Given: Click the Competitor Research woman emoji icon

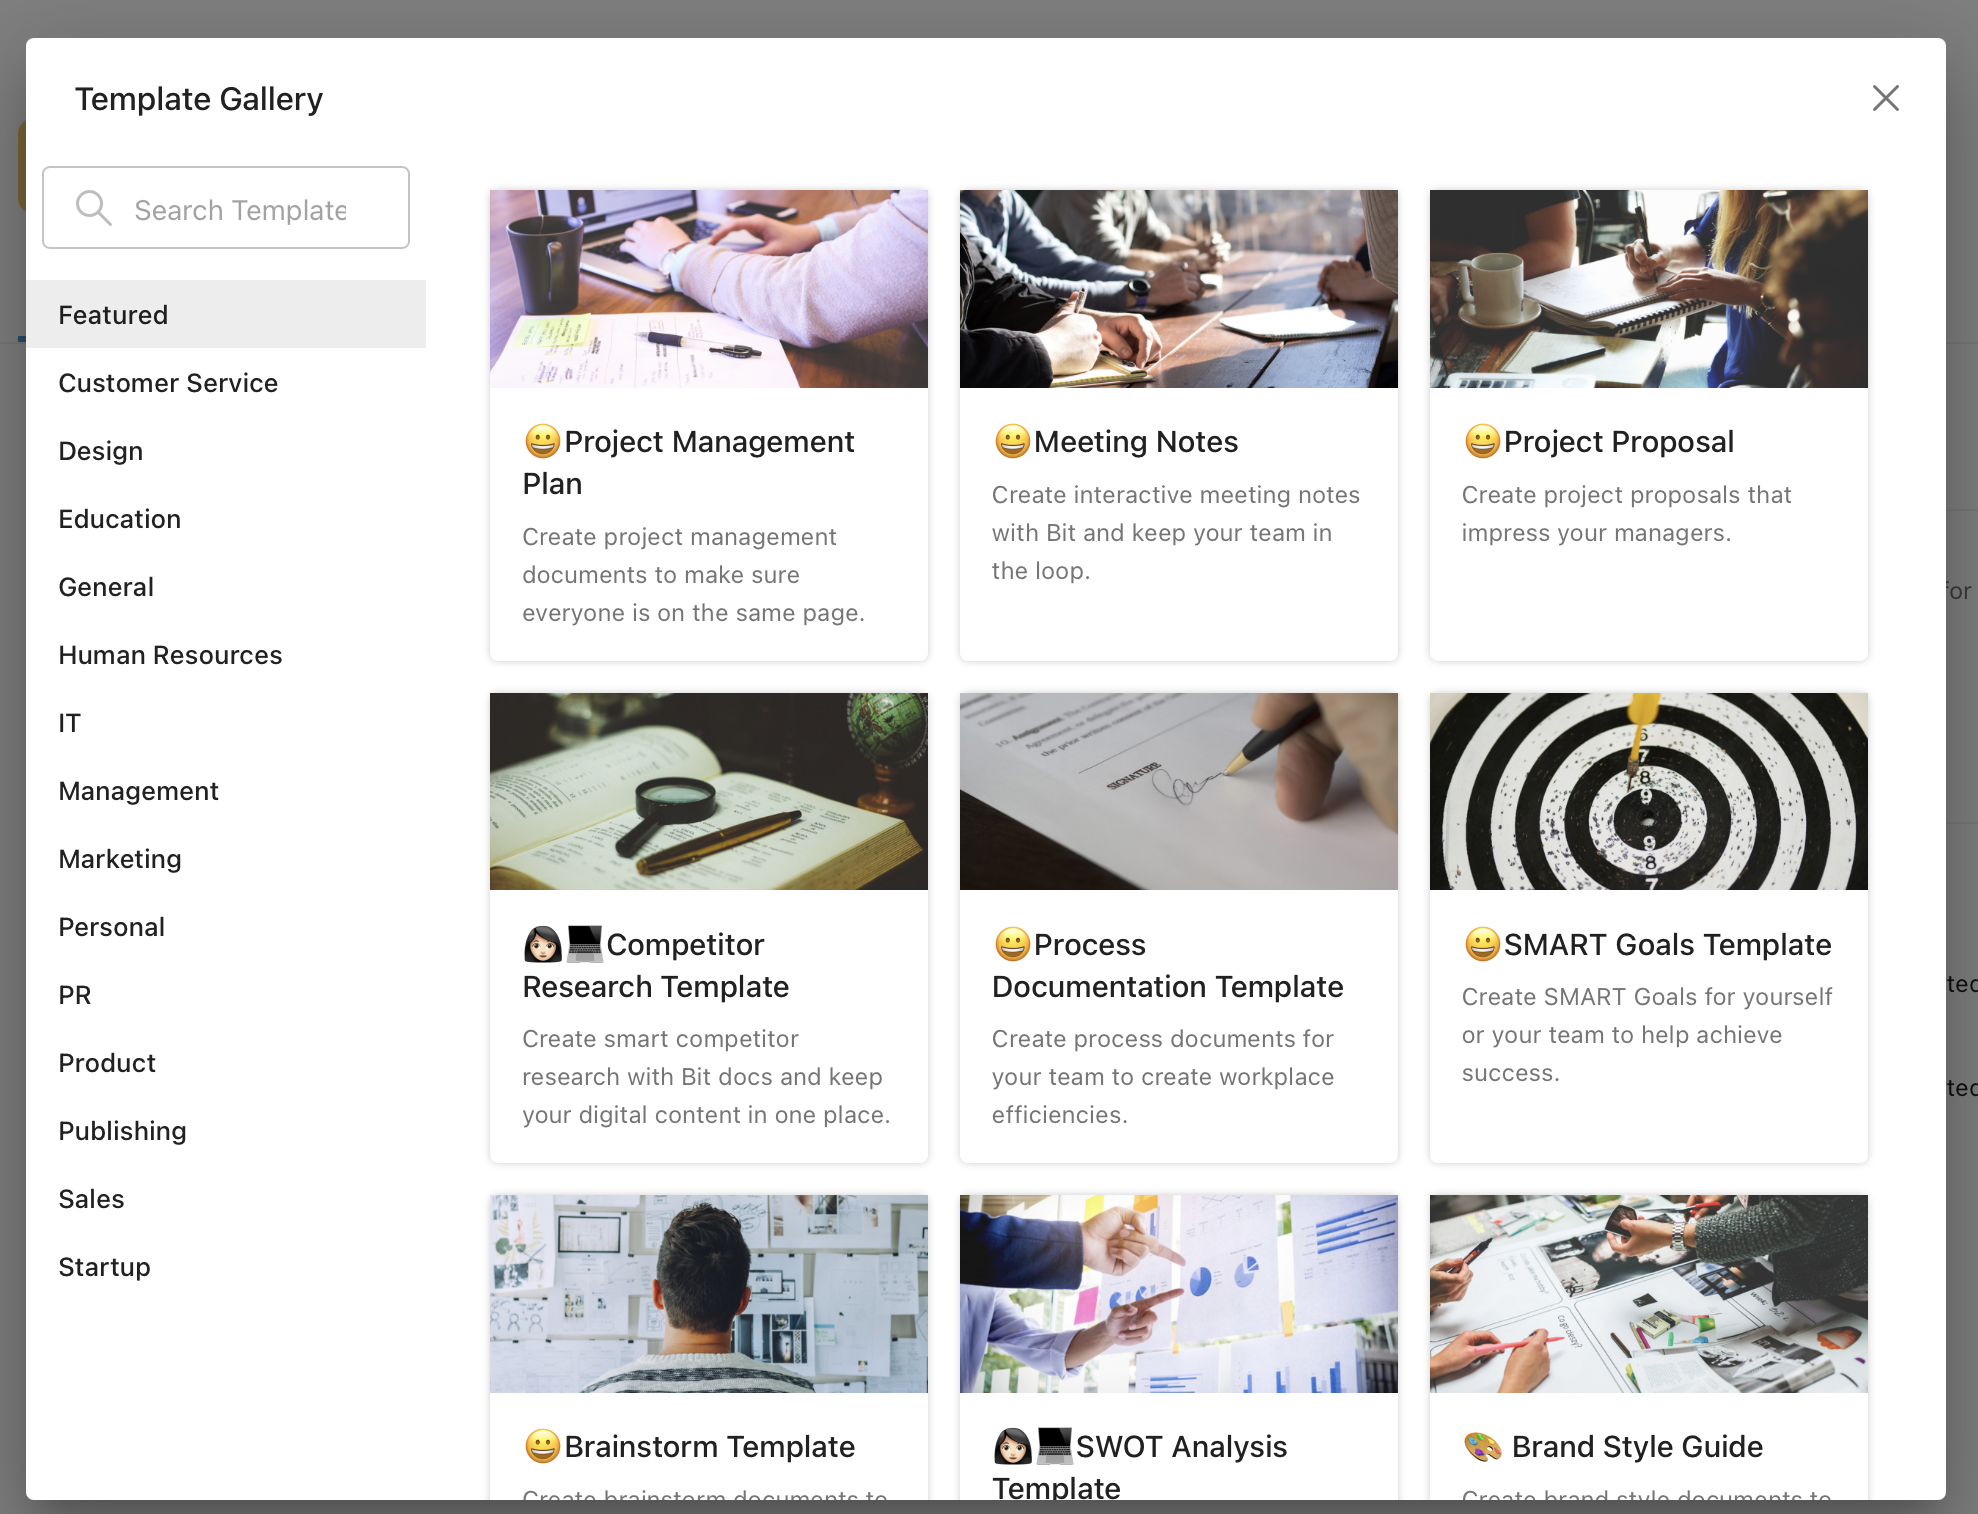Looking at the screenshot, I should click(x=542, y=944).
